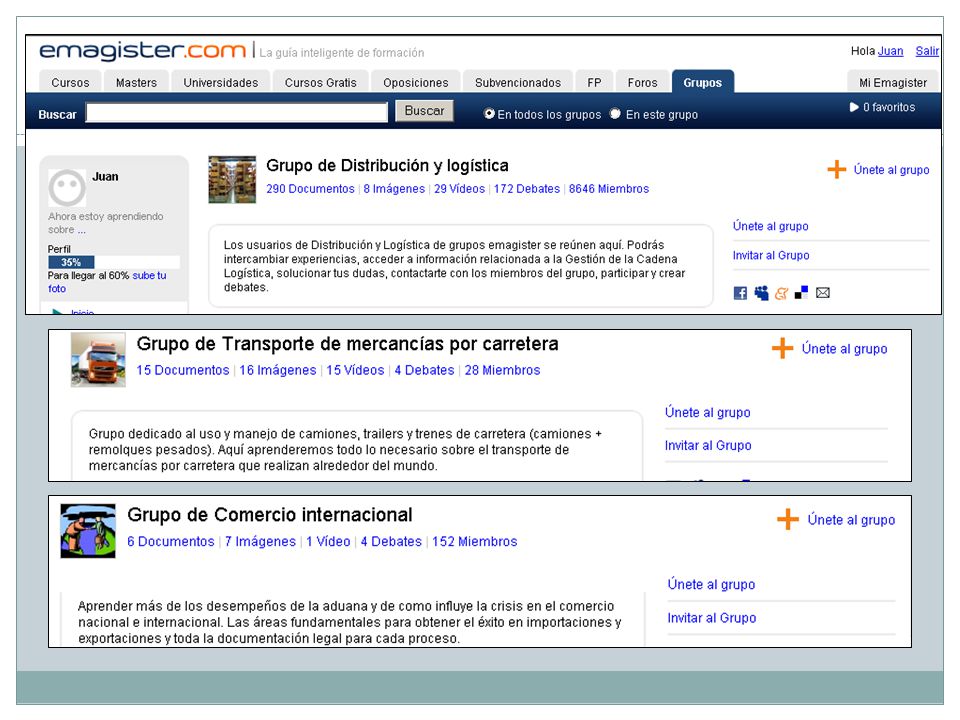
Task: View 28 Miembros link
Action: point(502,370)
